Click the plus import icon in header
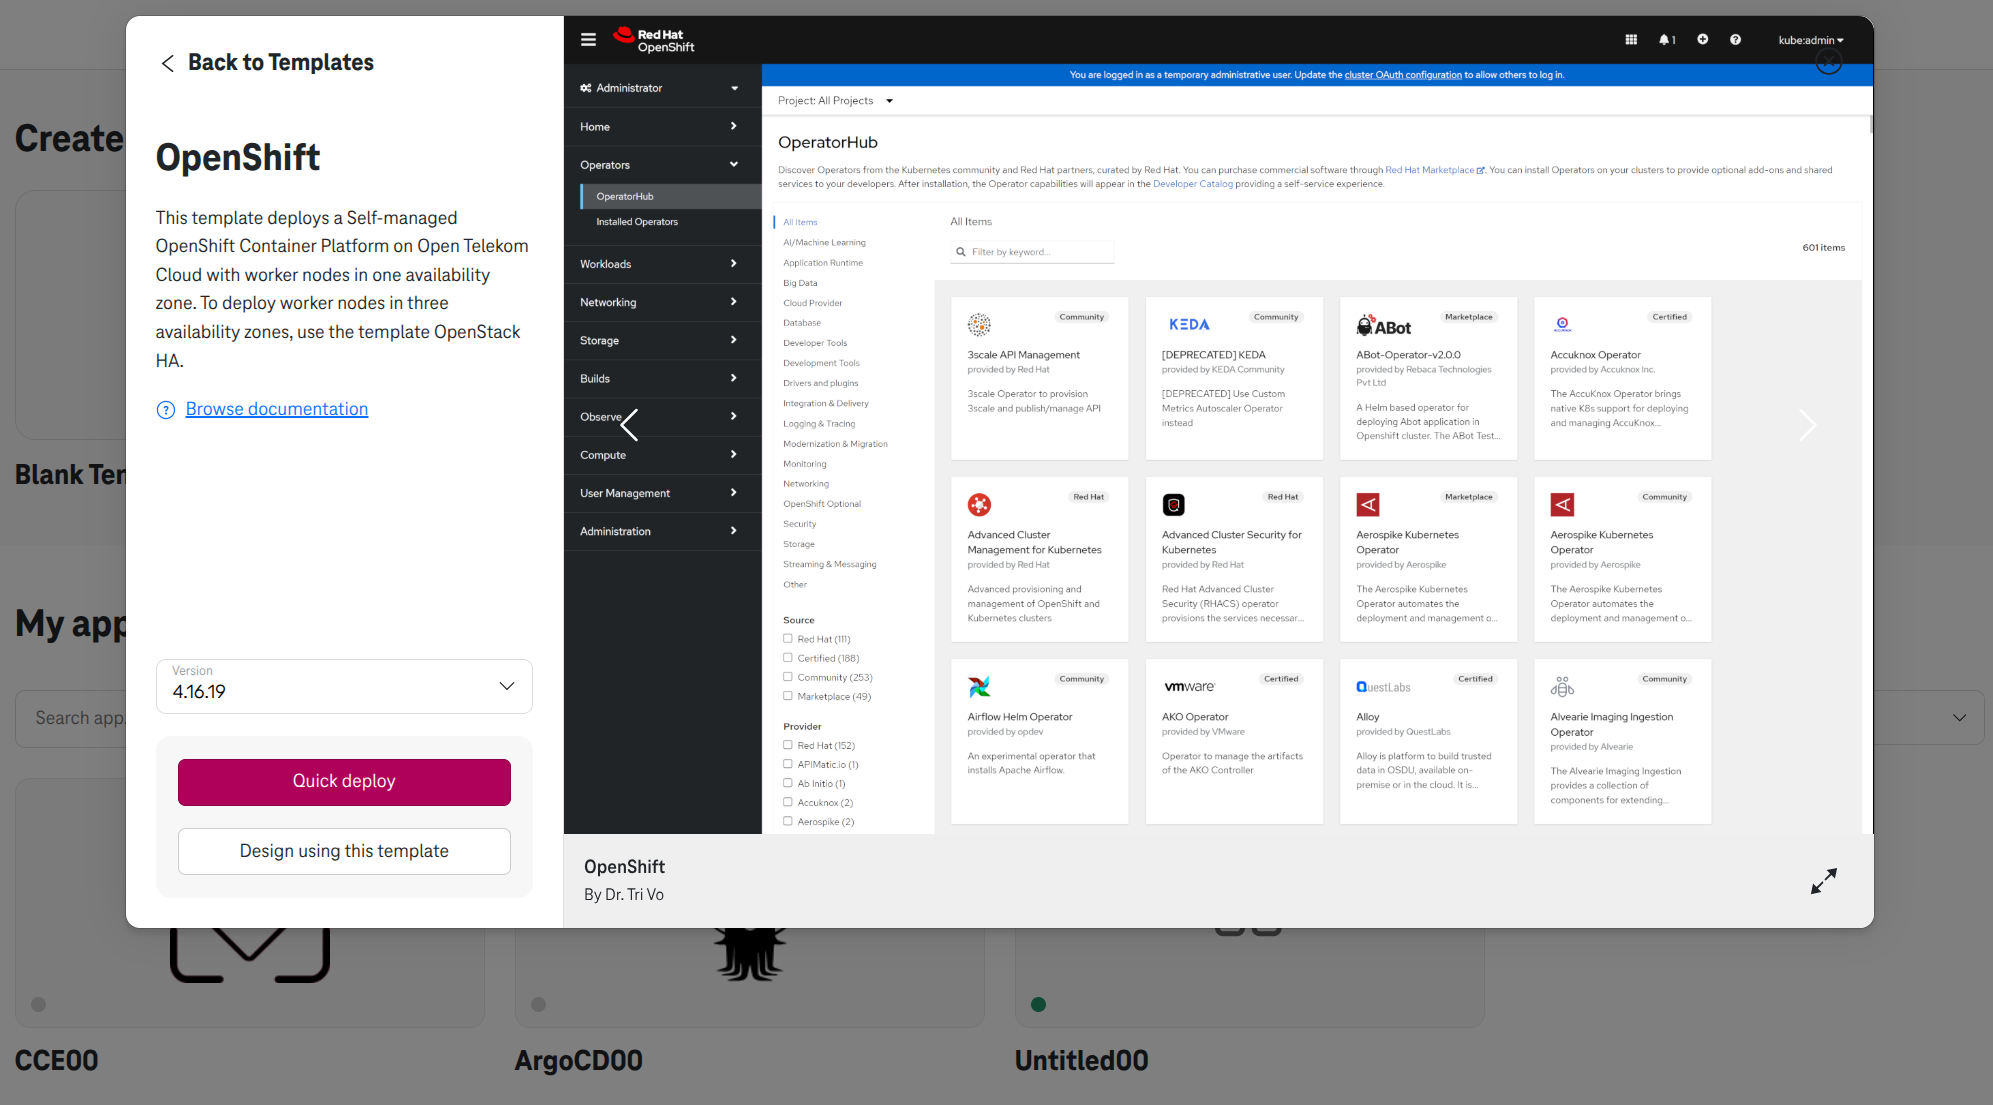Viewport: 1993px width, 1105px height. tap(1702, 40)
